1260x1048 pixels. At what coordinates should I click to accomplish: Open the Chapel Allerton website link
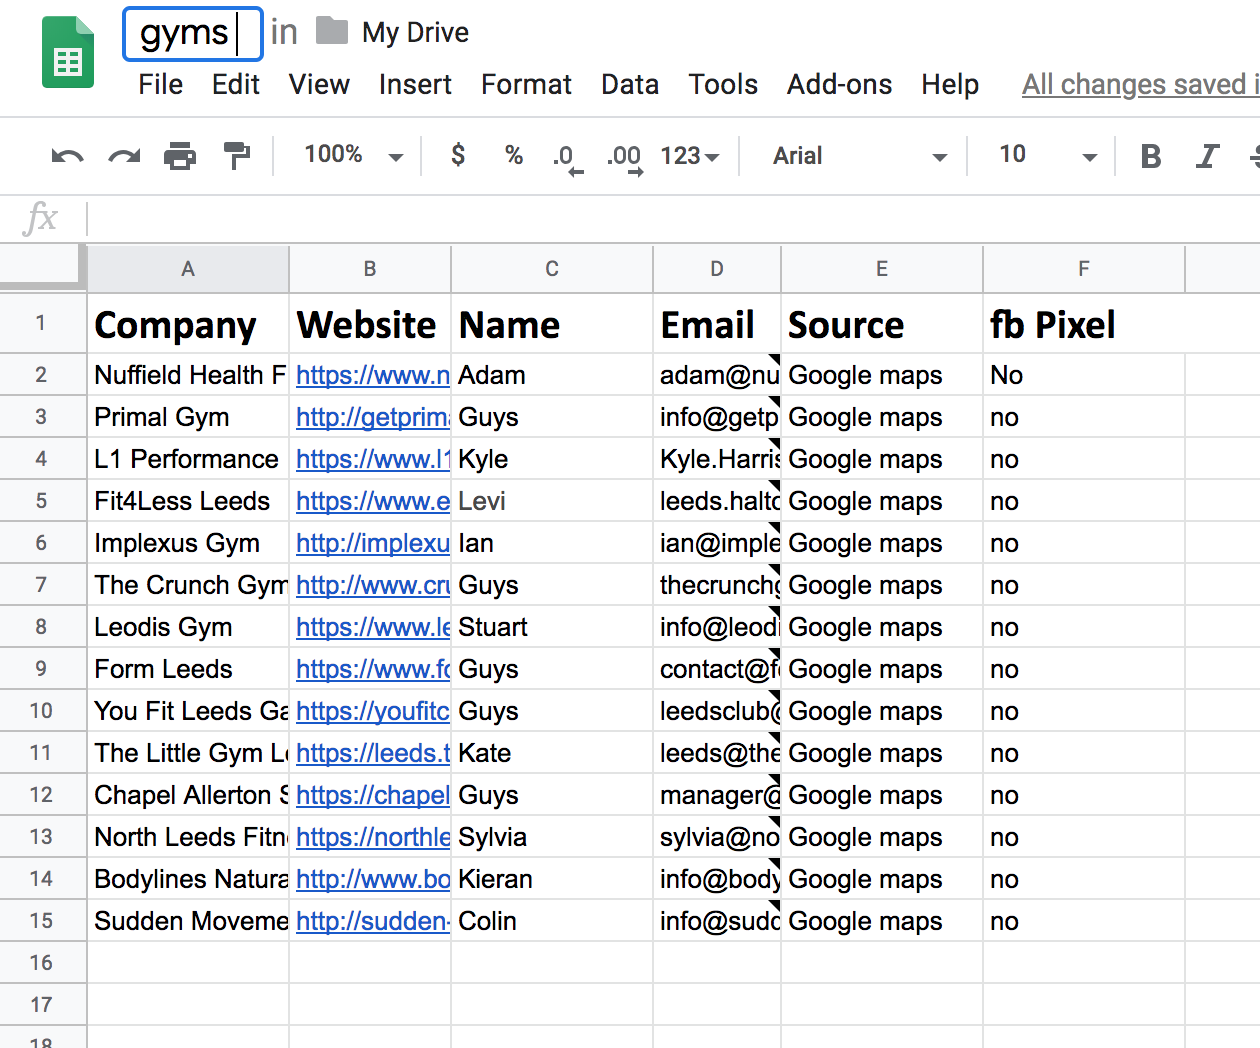(x=373, y=795)
